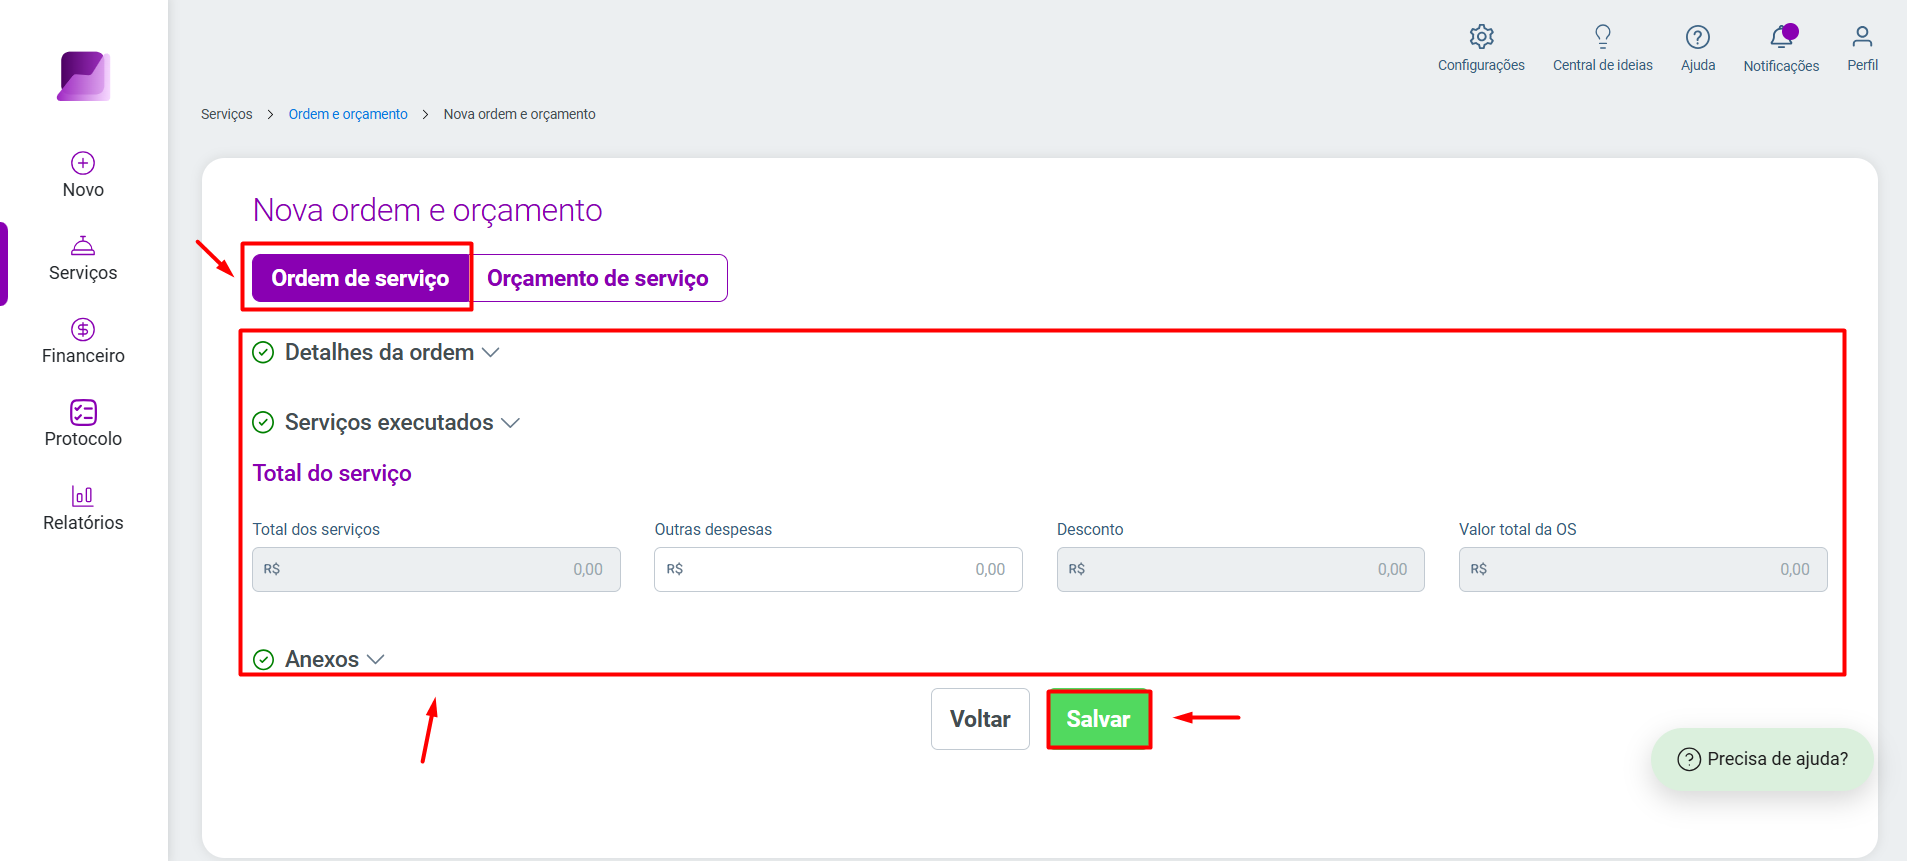This screenshot has height=861, width=1907.
Task: Go to Financeiro dollar icon
Action: [x=83, y=329]
